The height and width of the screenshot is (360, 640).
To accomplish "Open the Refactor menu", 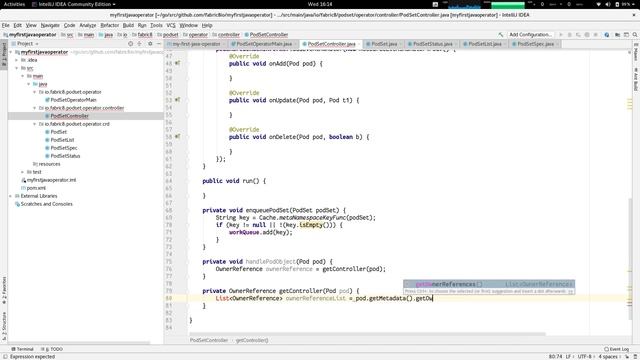I will pos(109,25).
